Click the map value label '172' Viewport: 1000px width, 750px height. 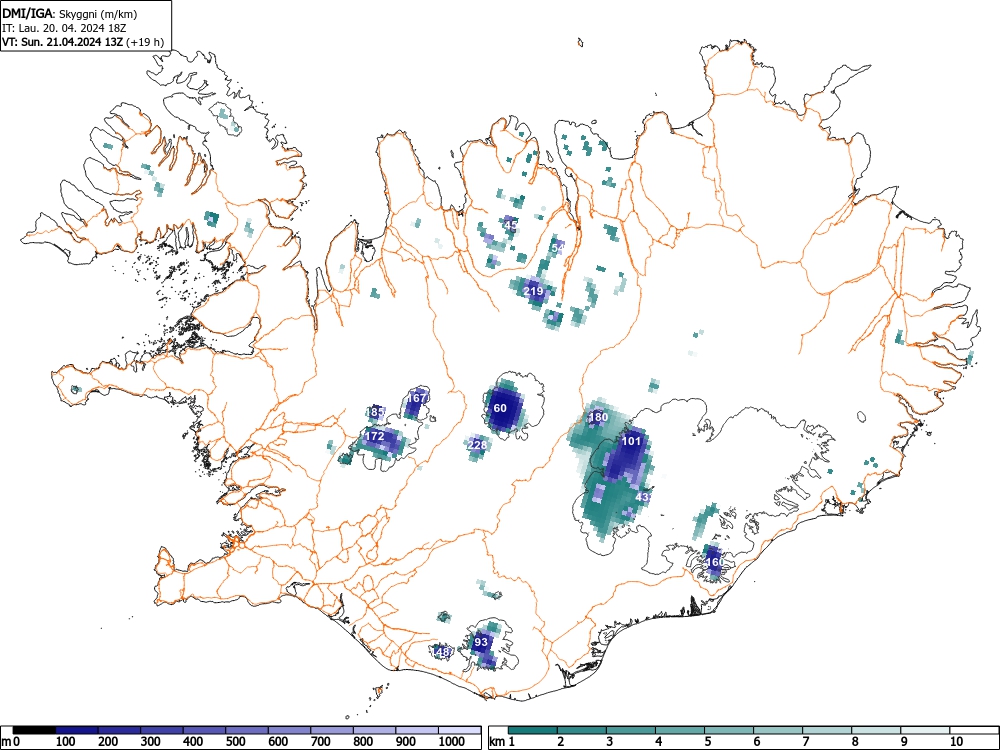coord(374,436)
